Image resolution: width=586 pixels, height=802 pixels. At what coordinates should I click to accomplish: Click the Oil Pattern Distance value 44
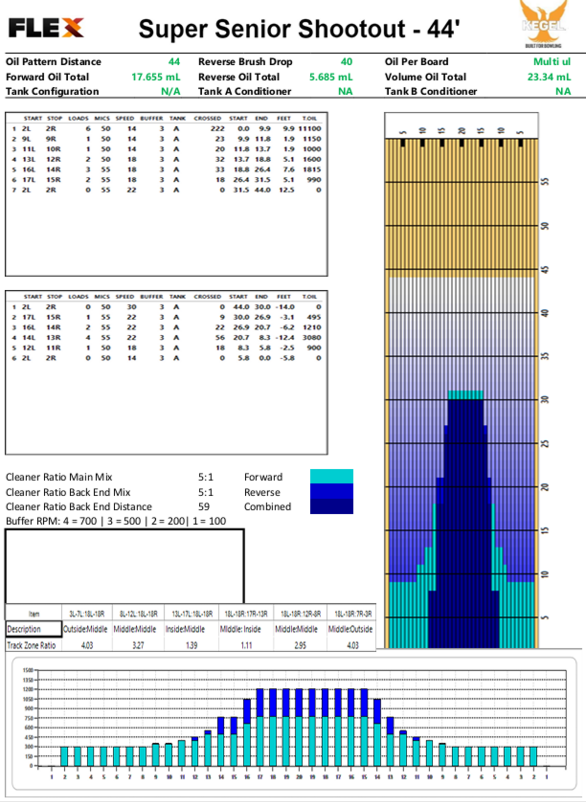pyautogui.click(x=174, y=61)
